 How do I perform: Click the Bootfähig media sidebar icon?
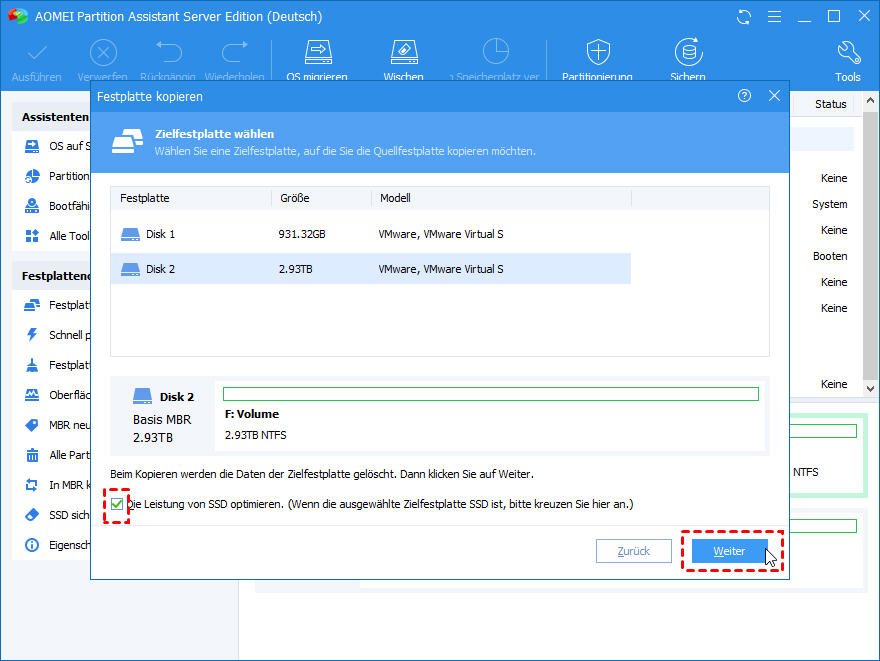coord(32,206)
